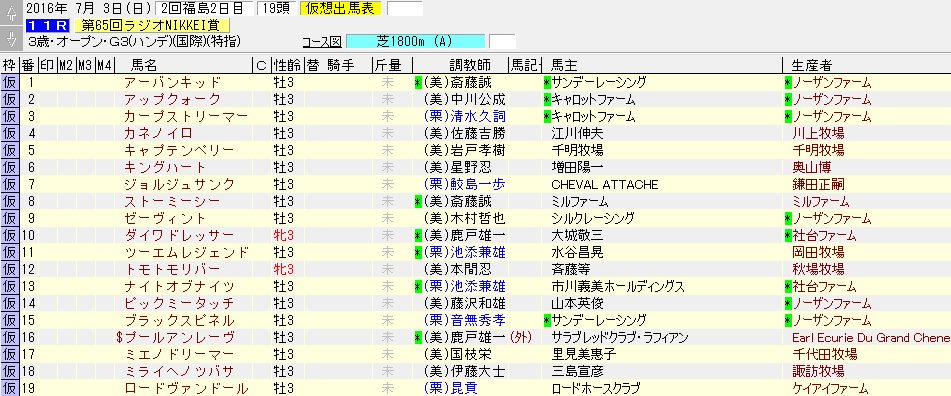Viewport: 951px width, 396px height.
Task: Click green marker beside owner サンデーレーシング row 1
Action: click(547, 82)
